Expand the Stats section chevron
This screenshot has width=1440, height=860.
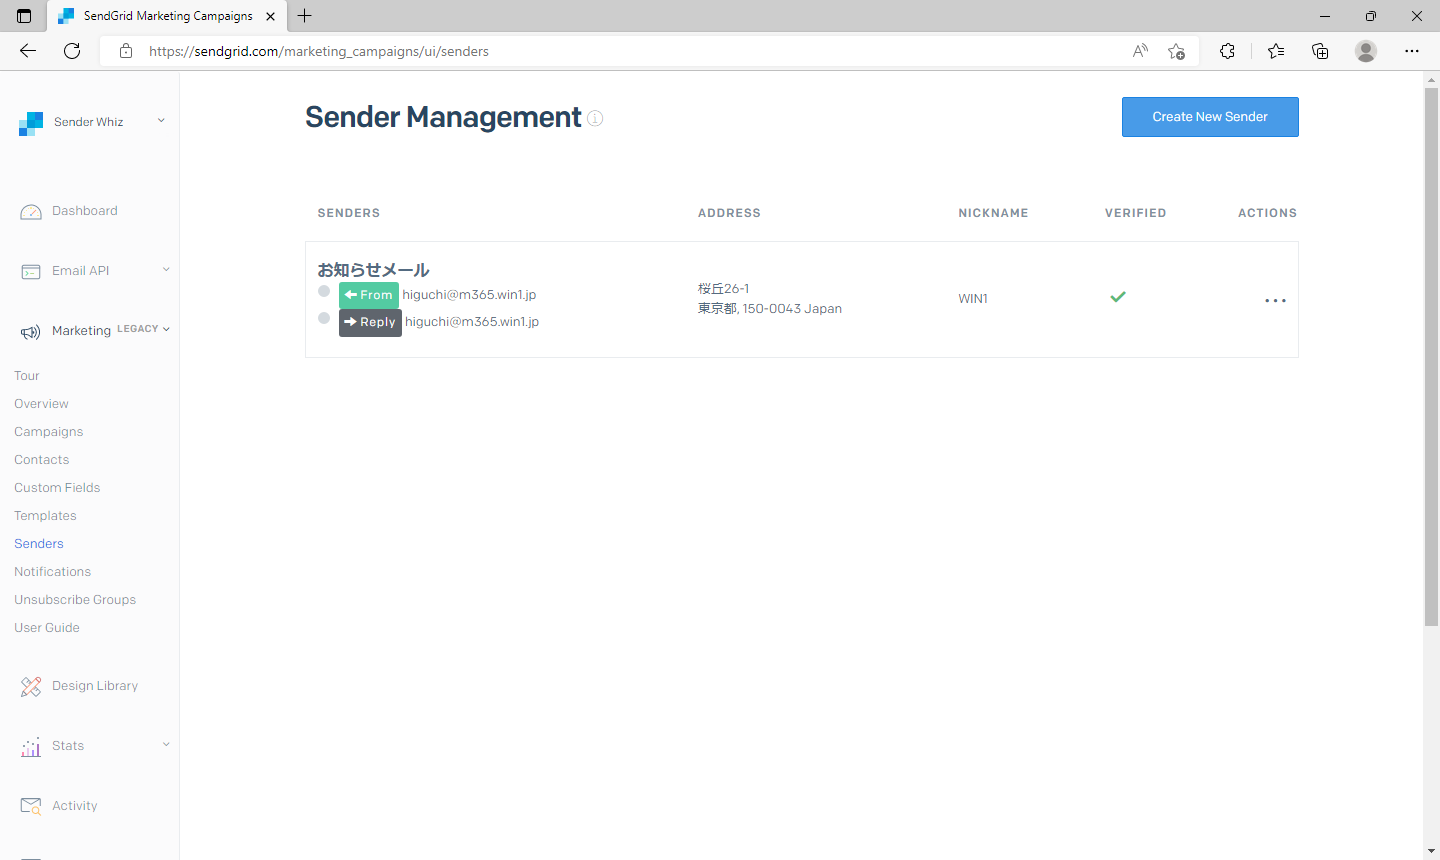[x=166, y=745]
